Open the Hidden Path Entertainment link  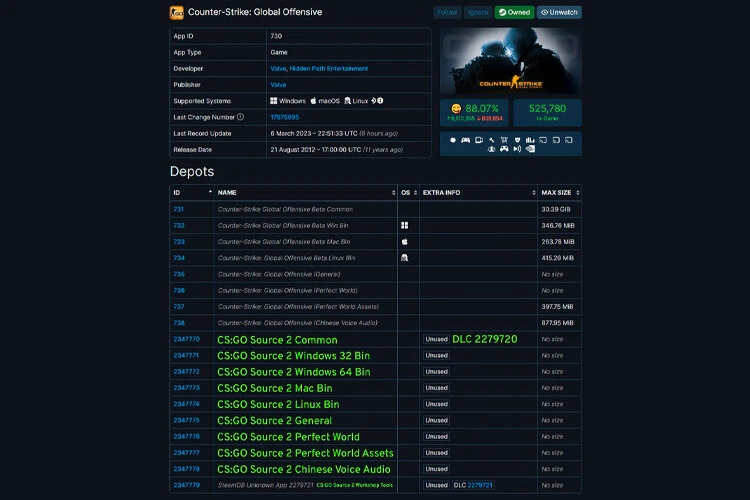[x=329, y=68]
